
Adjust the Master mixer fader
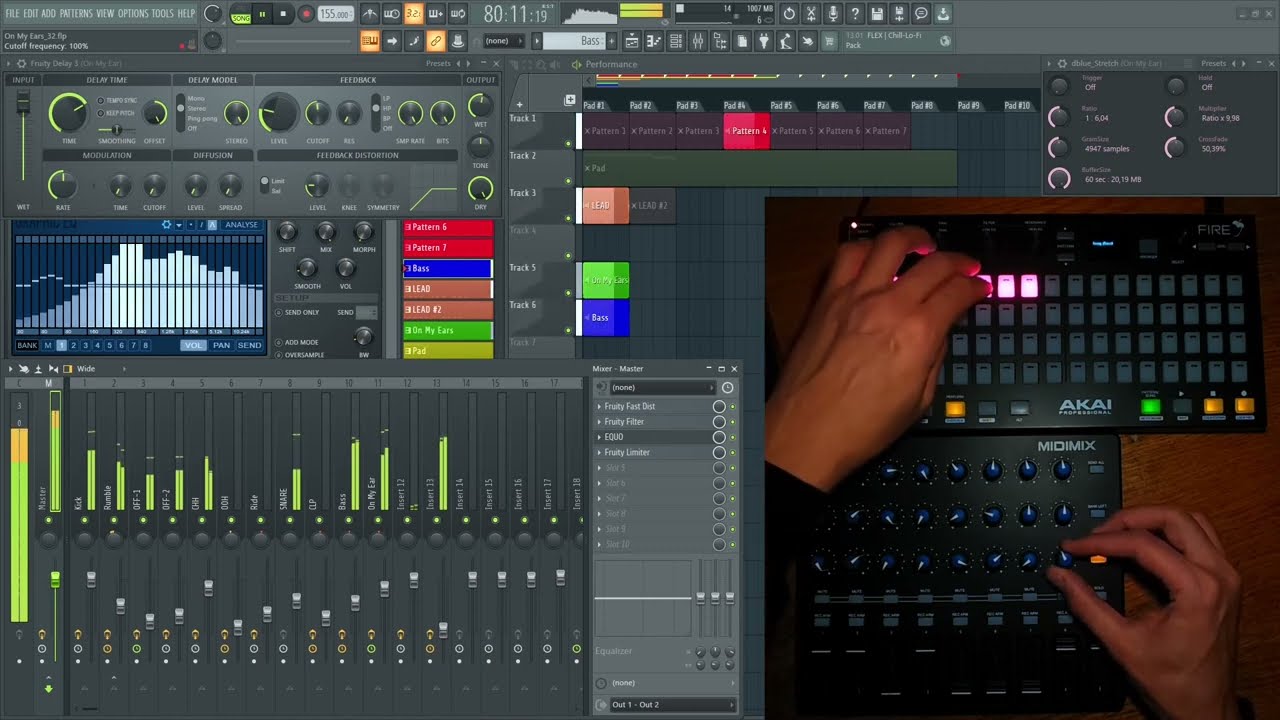point(55,580)
